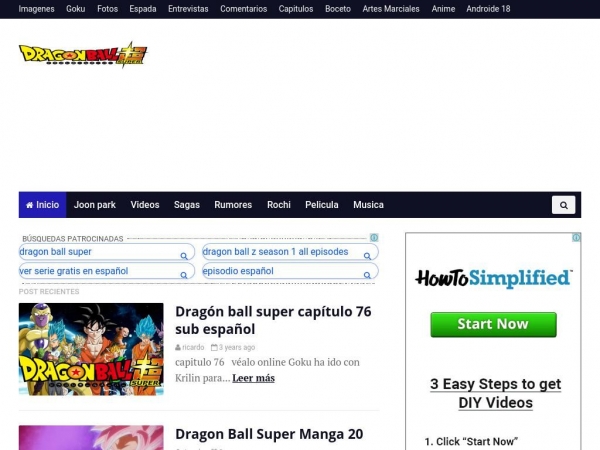Open the Anime top menu item
Viewport: 600px width, 450px height.
(x=443, y=9)
